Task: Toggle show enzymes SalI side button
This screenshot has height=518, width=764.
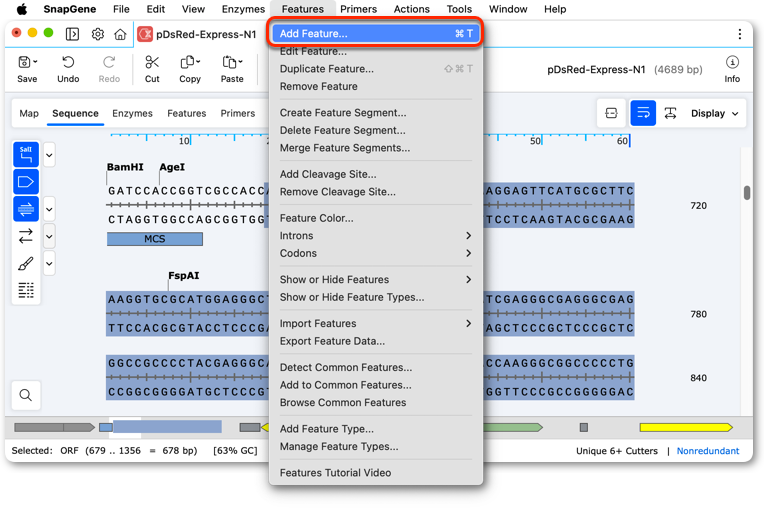Action: point(26,154)
